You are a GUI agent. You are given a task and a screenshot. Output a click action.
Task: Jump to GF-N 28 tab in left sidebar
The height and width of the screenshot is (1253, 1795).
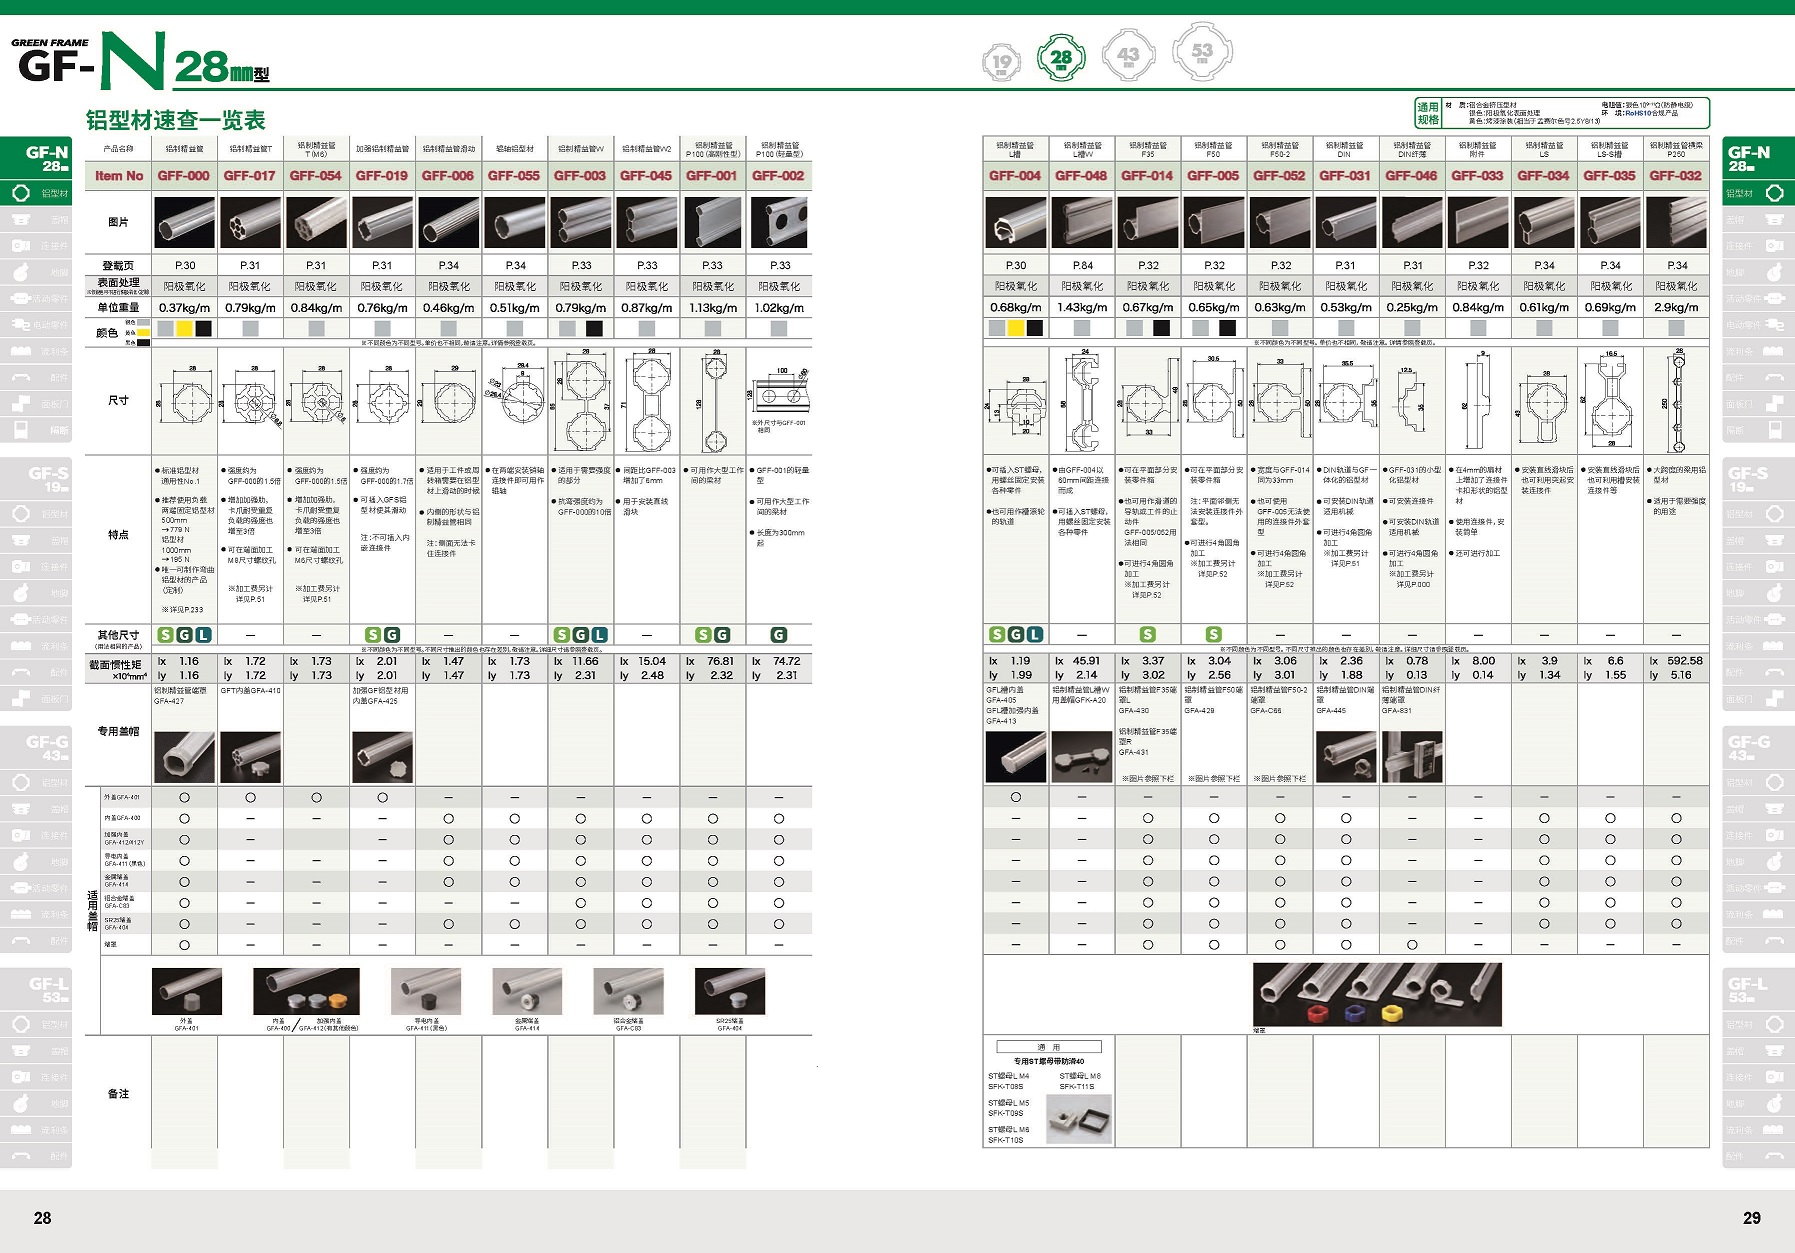(36, 158)
